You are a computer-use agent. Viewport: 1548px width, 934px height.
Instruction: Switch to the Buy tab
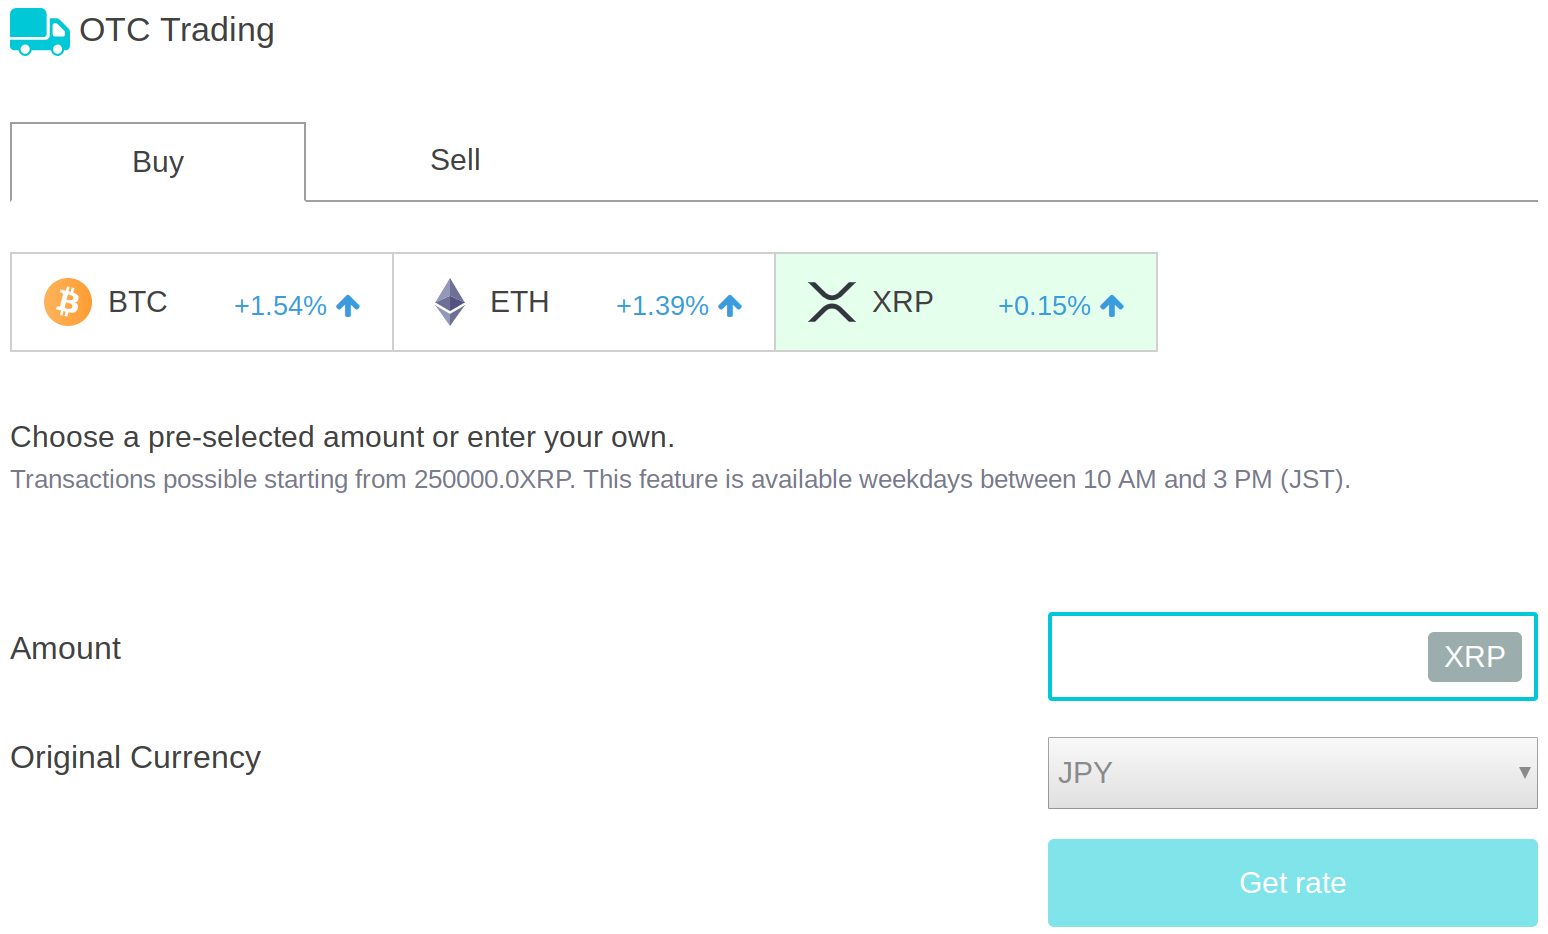[158, 162]
